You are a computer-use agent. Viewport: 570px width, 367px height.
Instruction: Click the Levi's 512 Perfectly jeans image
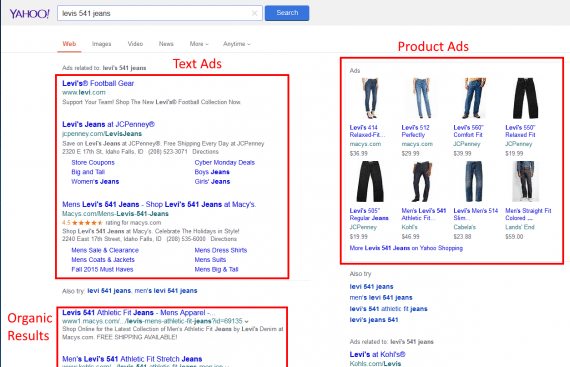422,98
